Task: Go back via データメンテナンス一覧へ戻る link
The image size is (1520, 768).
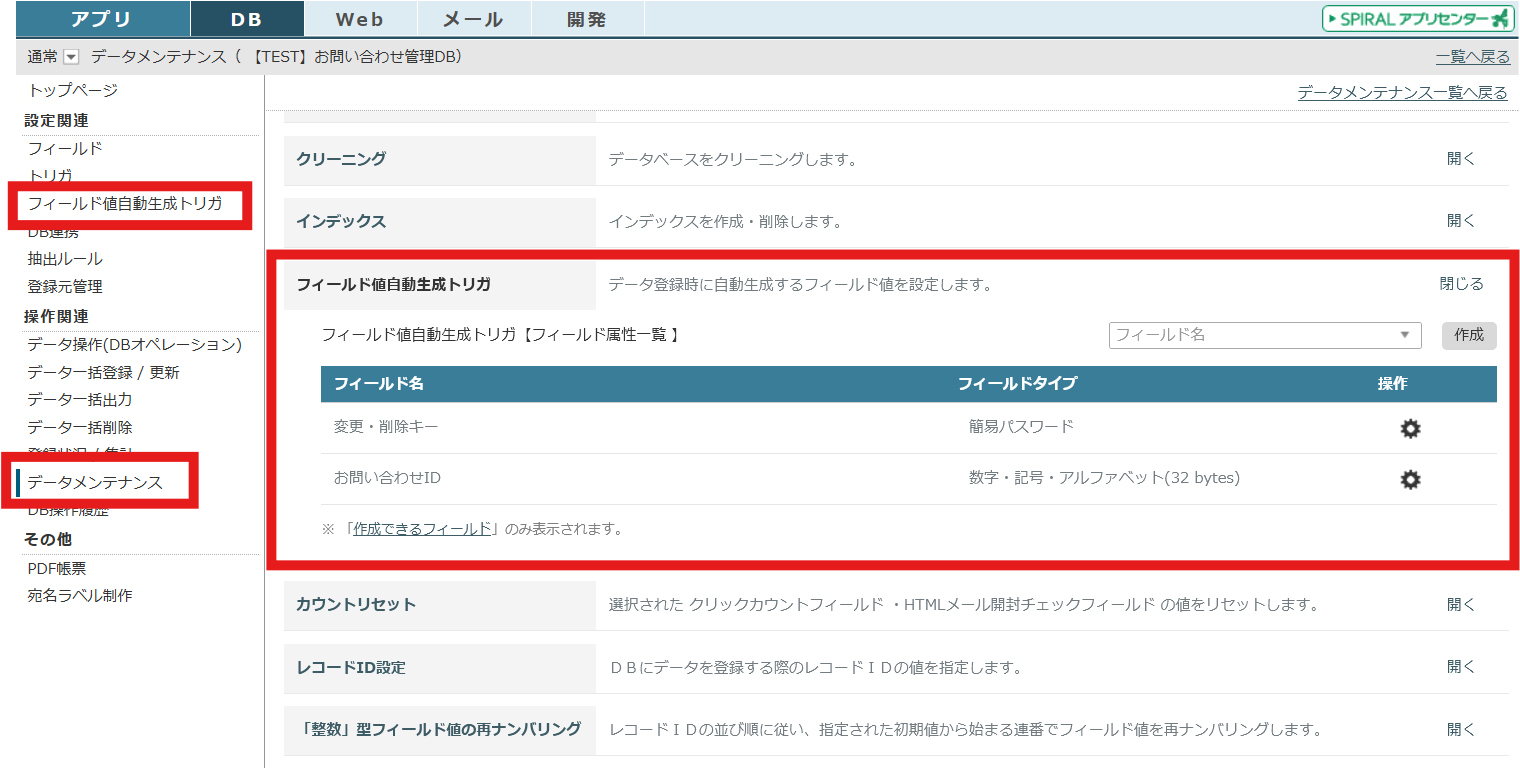Action: (1402, 93)
